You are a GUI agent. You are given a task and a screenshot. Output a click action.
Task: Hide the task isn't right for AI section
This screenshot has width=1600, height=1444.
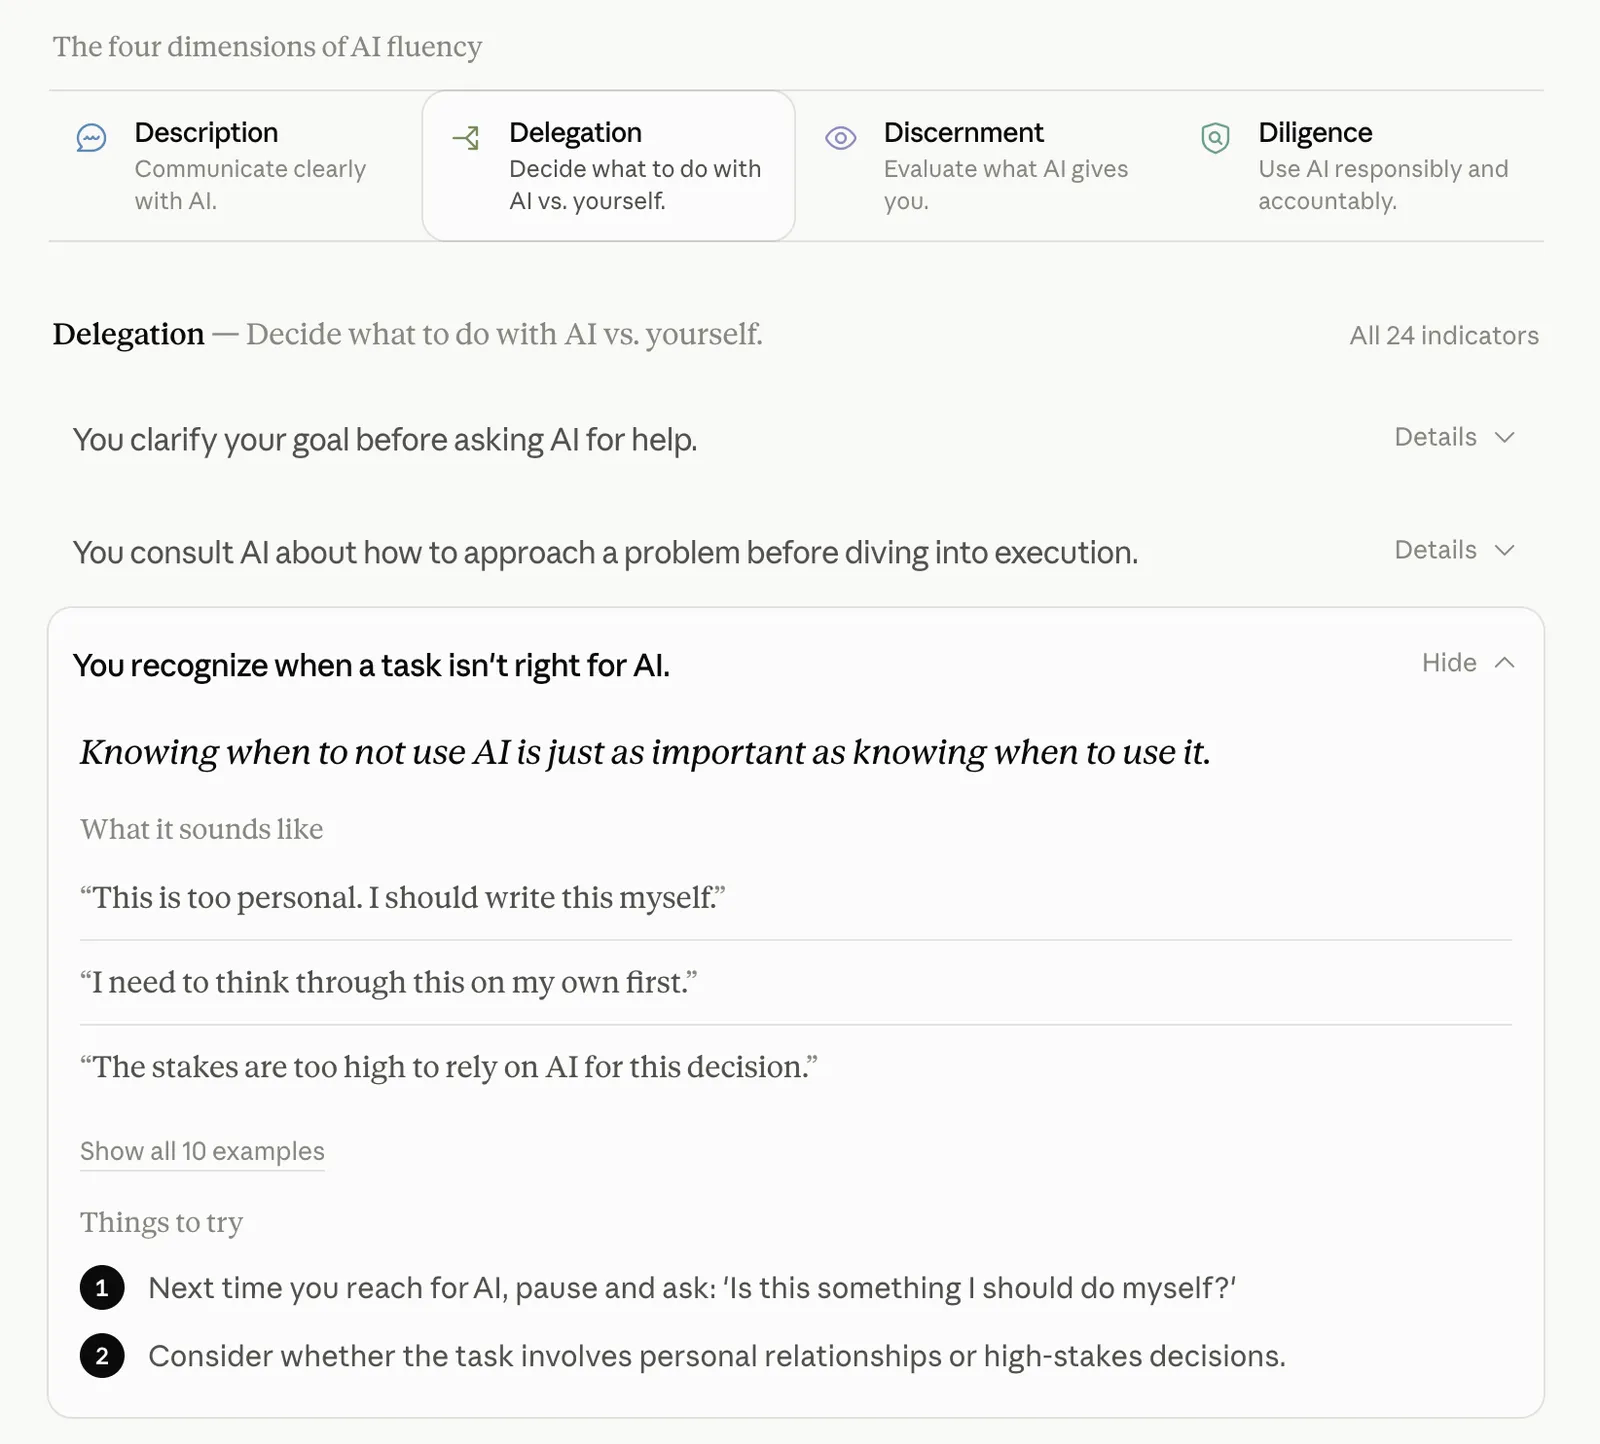tap(1468, 663)
